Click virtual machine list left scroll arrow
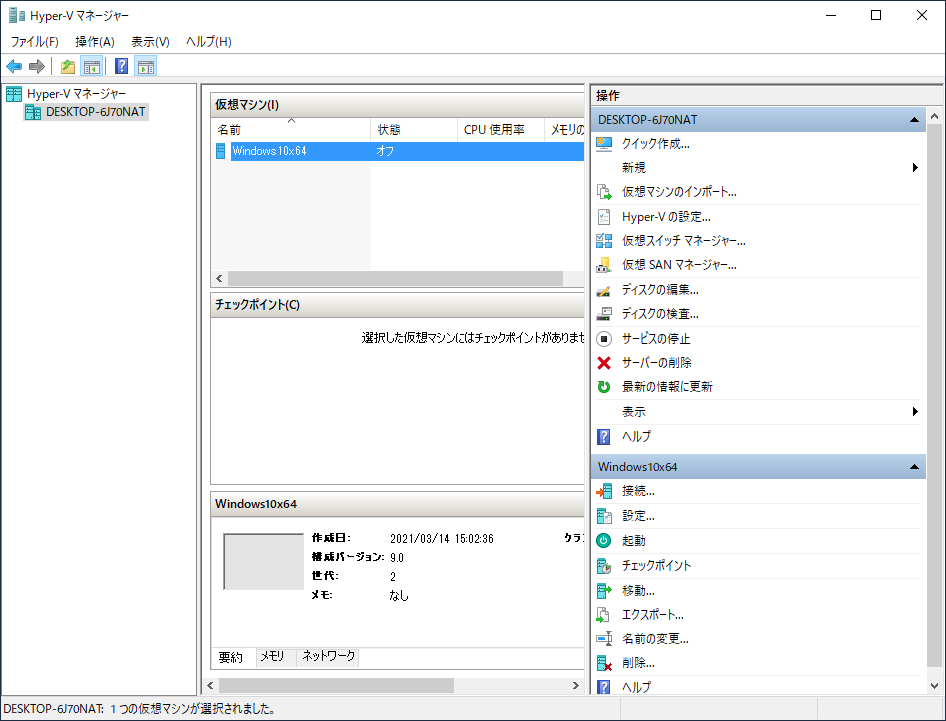 coord(219,278)
